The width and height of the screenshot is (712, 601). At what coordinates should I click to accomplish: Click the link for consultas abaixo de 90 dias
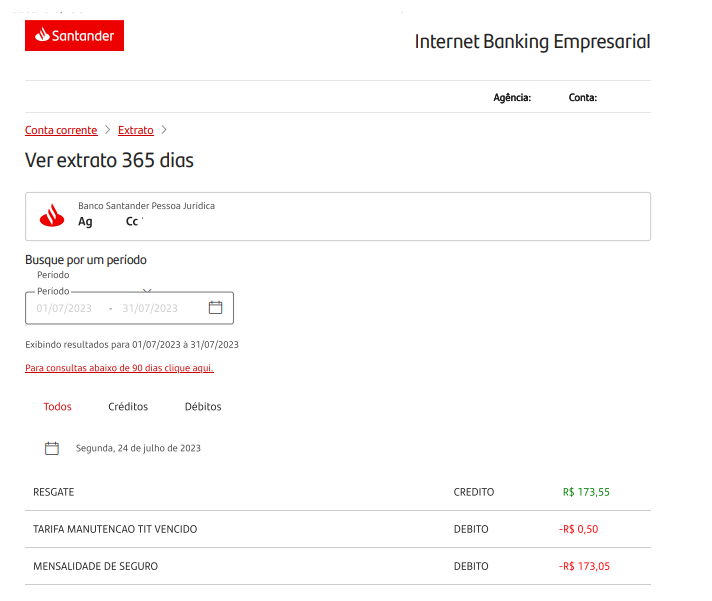119,368
